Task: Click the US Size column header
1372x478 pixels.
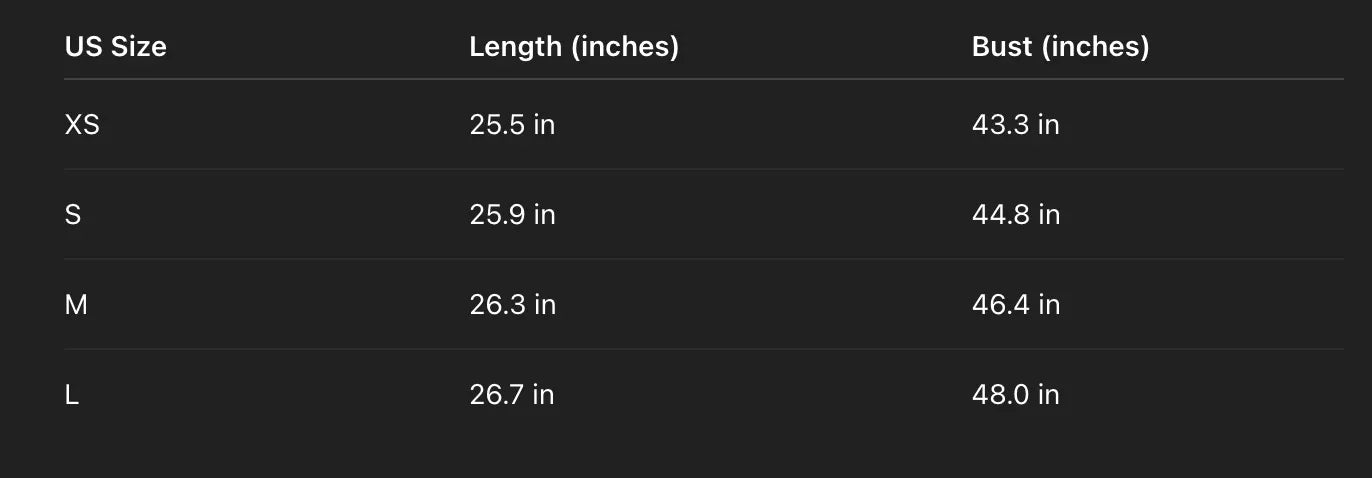Action: click(115, 47)
